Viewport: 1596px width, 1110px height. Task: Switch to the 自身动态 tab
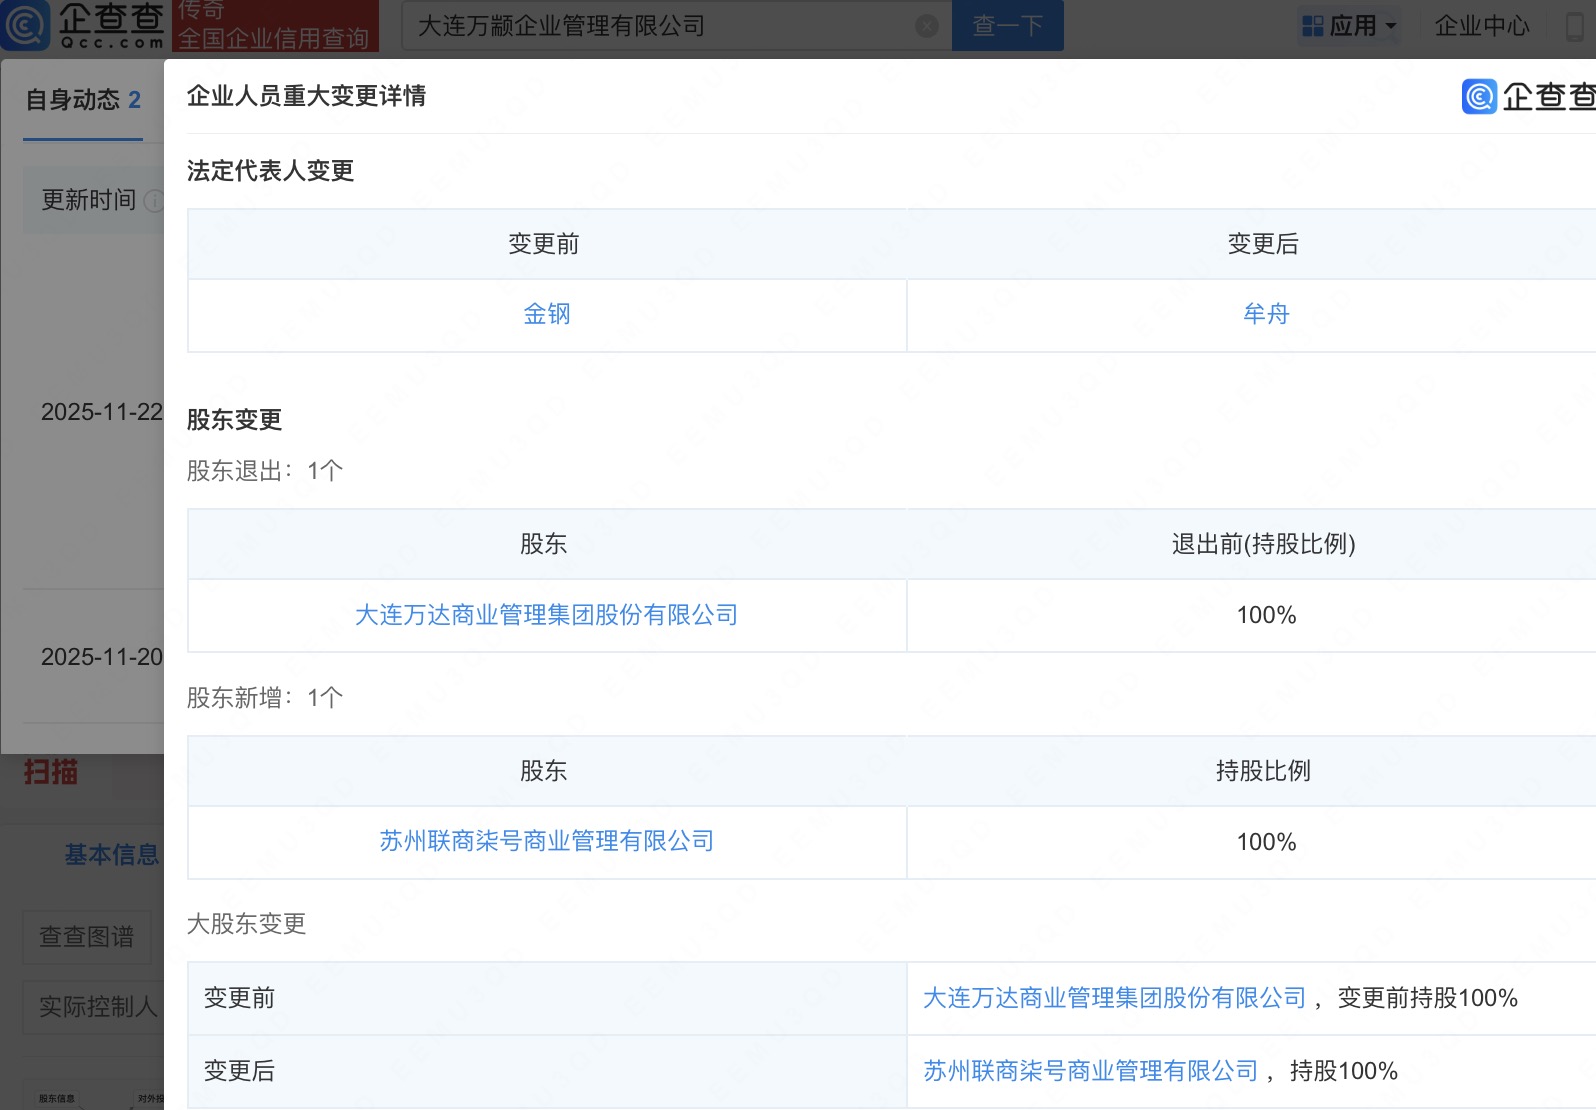(83, 100)
